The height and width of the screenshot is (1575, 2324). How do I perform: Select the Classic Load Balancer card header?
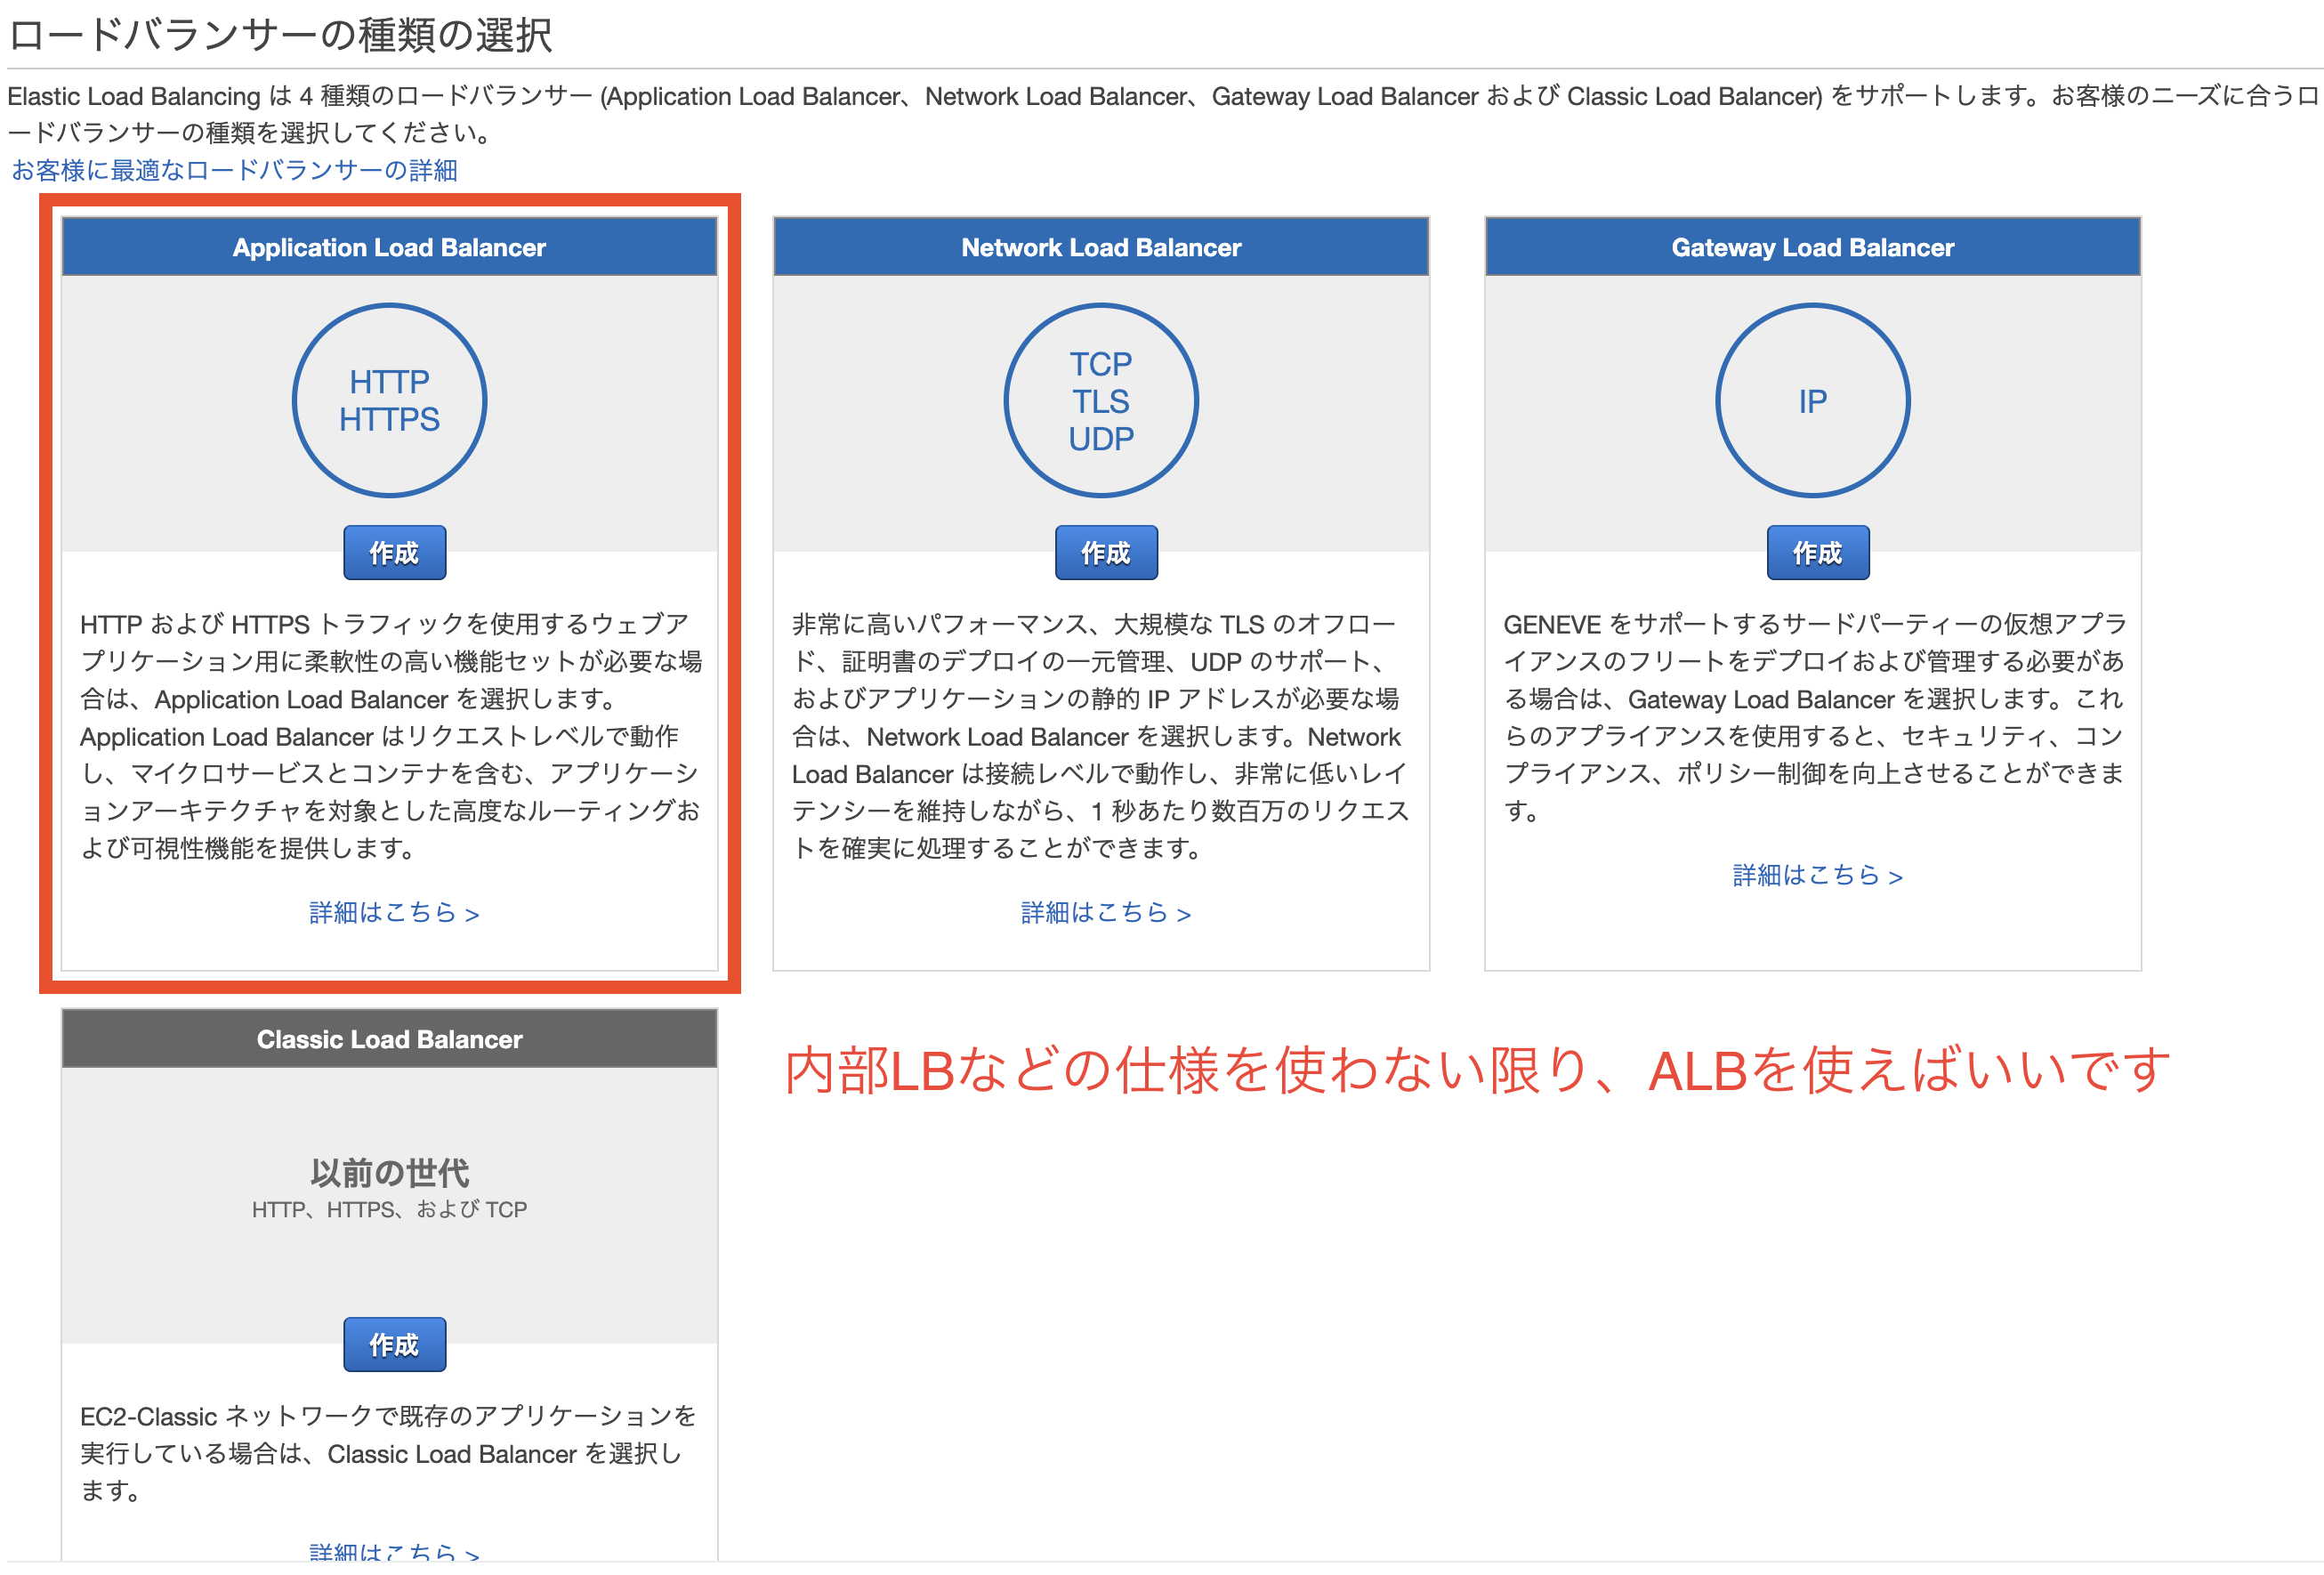coord(389,1039)
